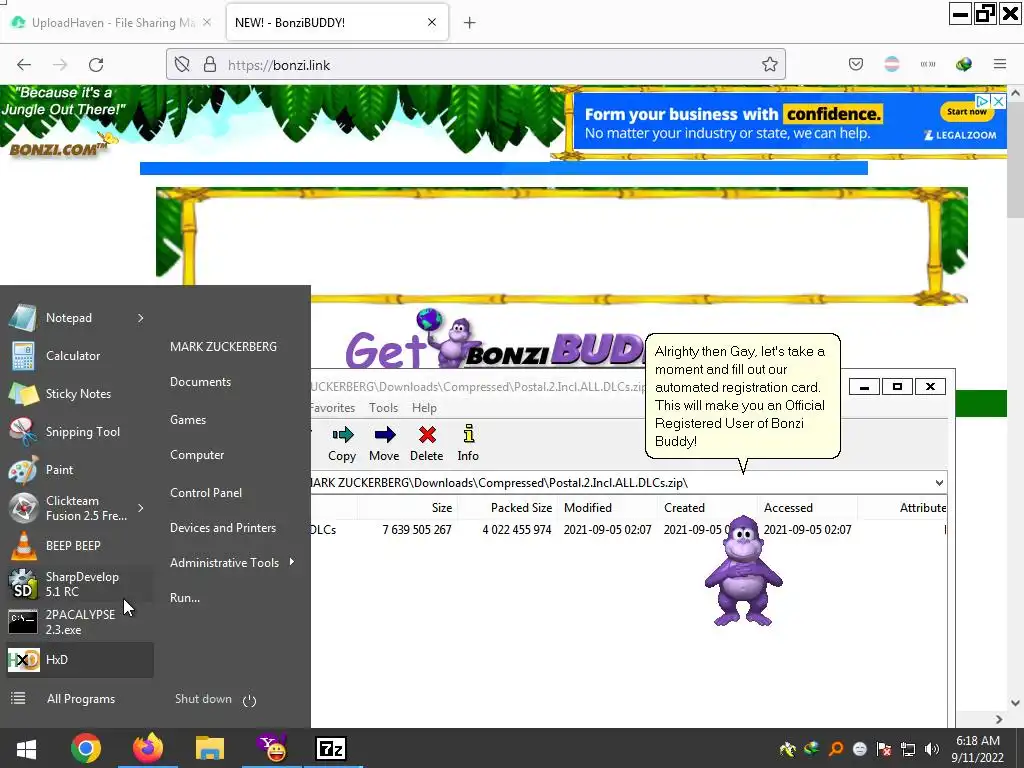
Task: Start the Snipping Tool
Action: tap(82, 432)
